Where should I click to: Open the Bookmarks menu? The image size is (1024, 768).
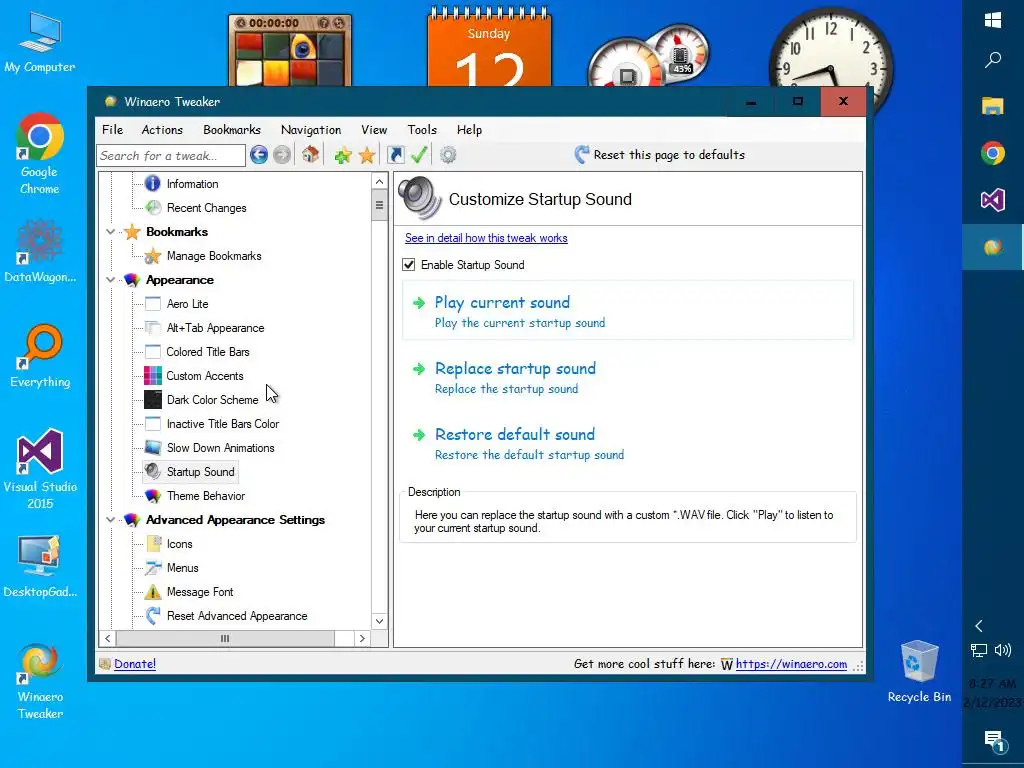click(232, 129)
